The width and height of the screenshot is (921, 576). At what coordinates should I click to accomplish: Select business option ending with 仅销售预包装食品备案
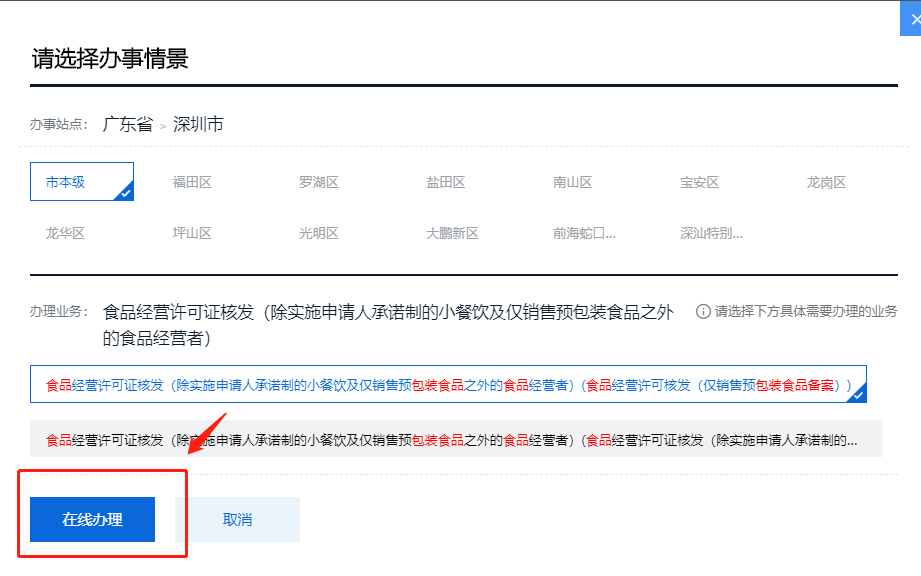[x=448, y=384]
